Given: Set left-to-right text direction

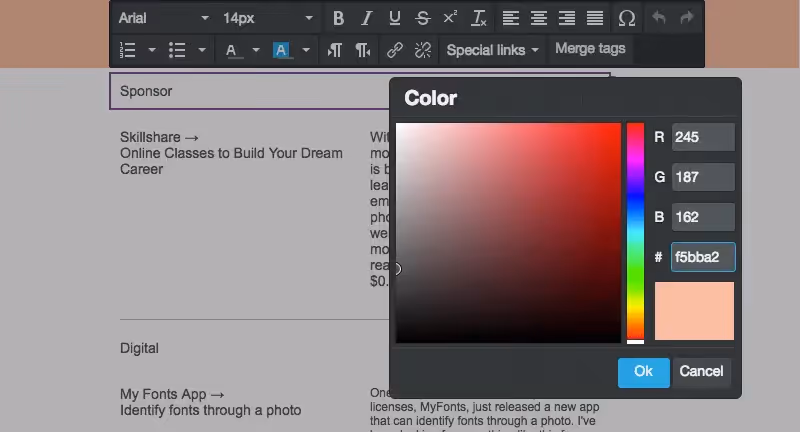Looking at the screenshot, I should click(x=335, y=50).
